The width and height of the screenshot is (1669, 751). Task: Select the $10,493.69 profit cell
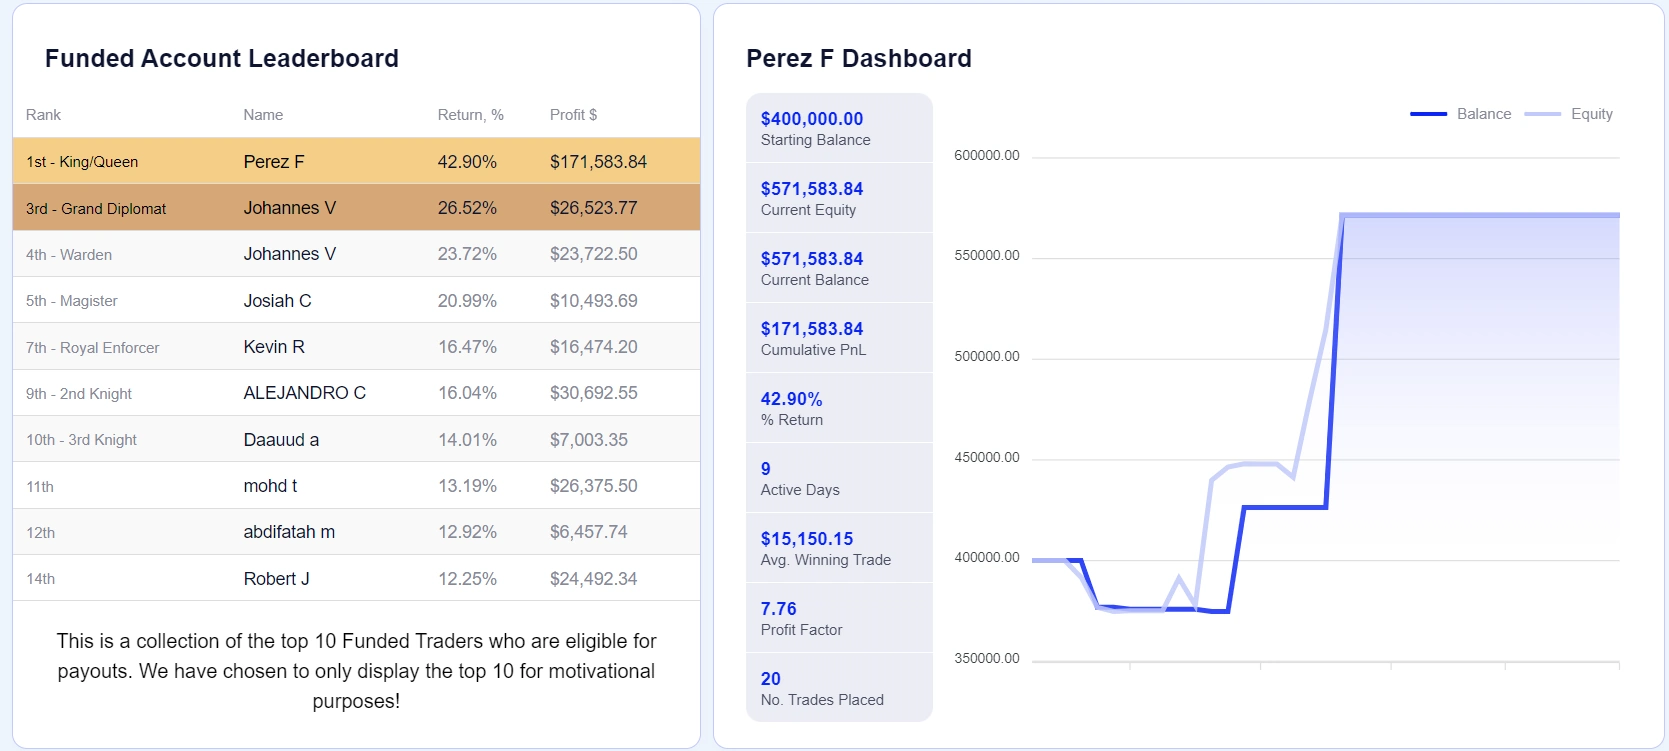coord(593,301)
